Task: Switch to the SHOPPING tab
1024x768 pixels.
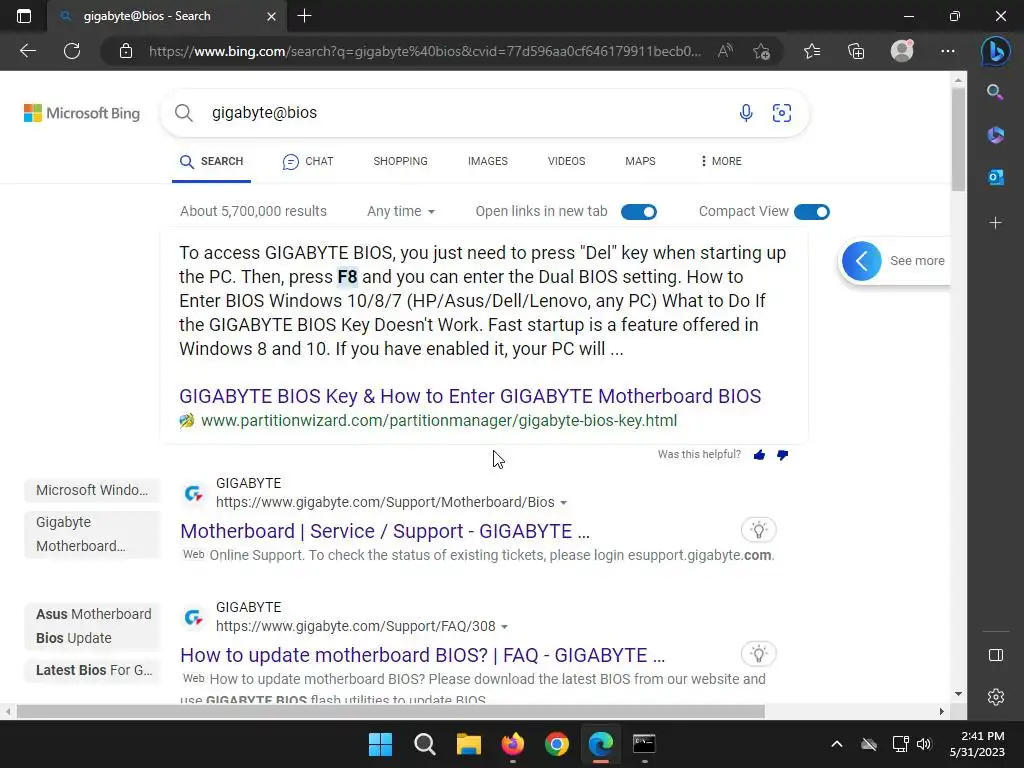Action: (x=400, y=161)
